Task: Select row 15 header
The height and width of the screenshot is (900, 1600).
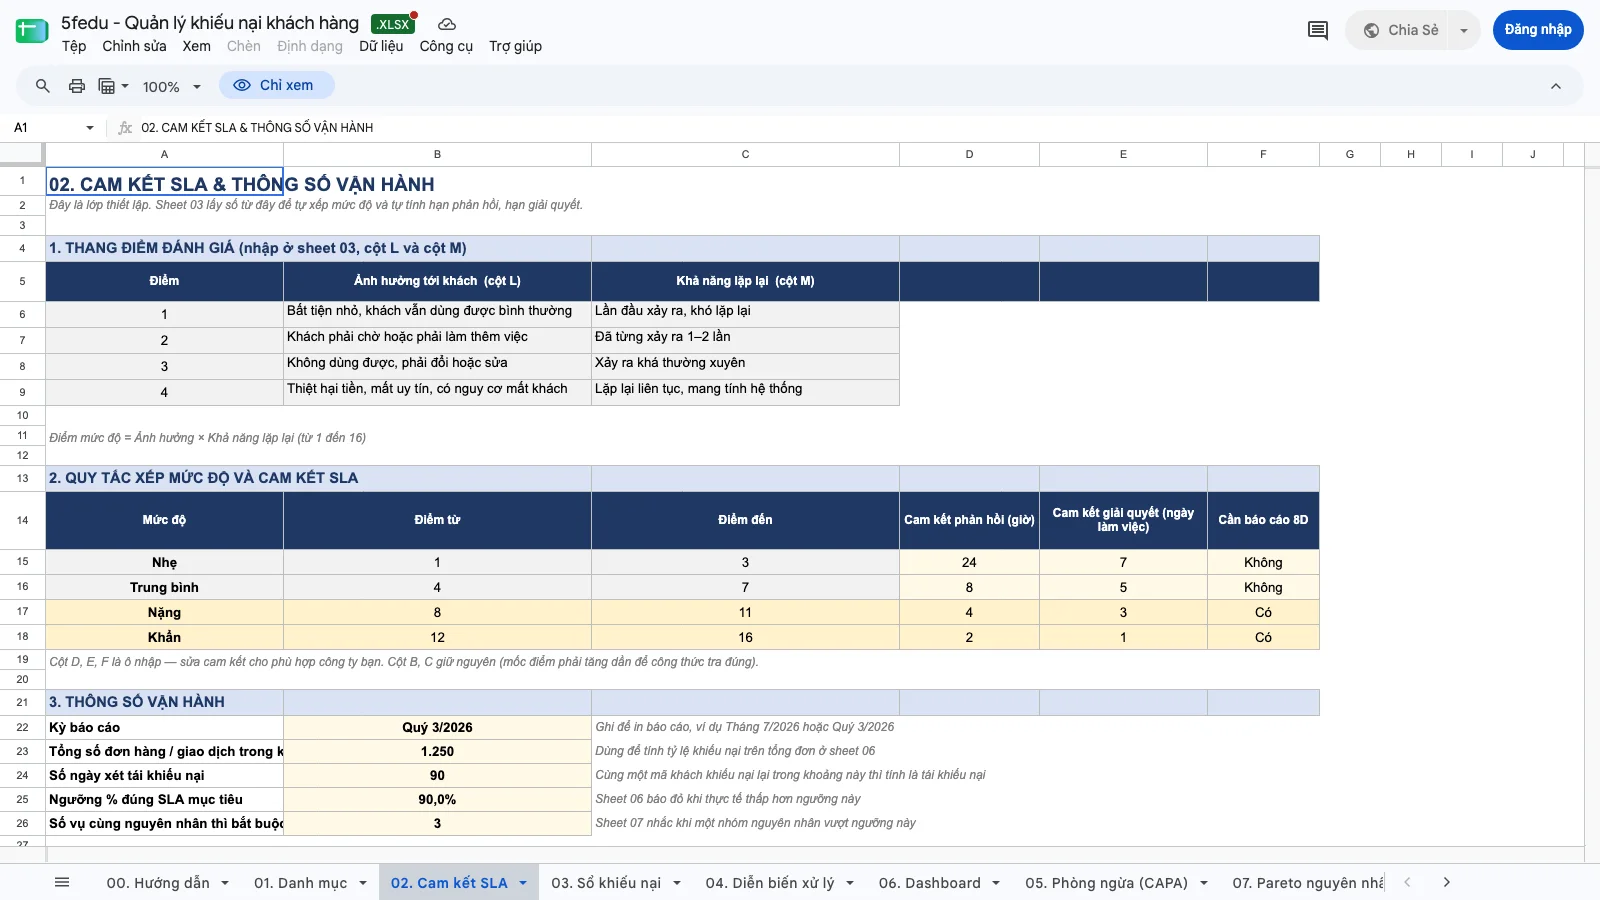Action: point(22,562)
